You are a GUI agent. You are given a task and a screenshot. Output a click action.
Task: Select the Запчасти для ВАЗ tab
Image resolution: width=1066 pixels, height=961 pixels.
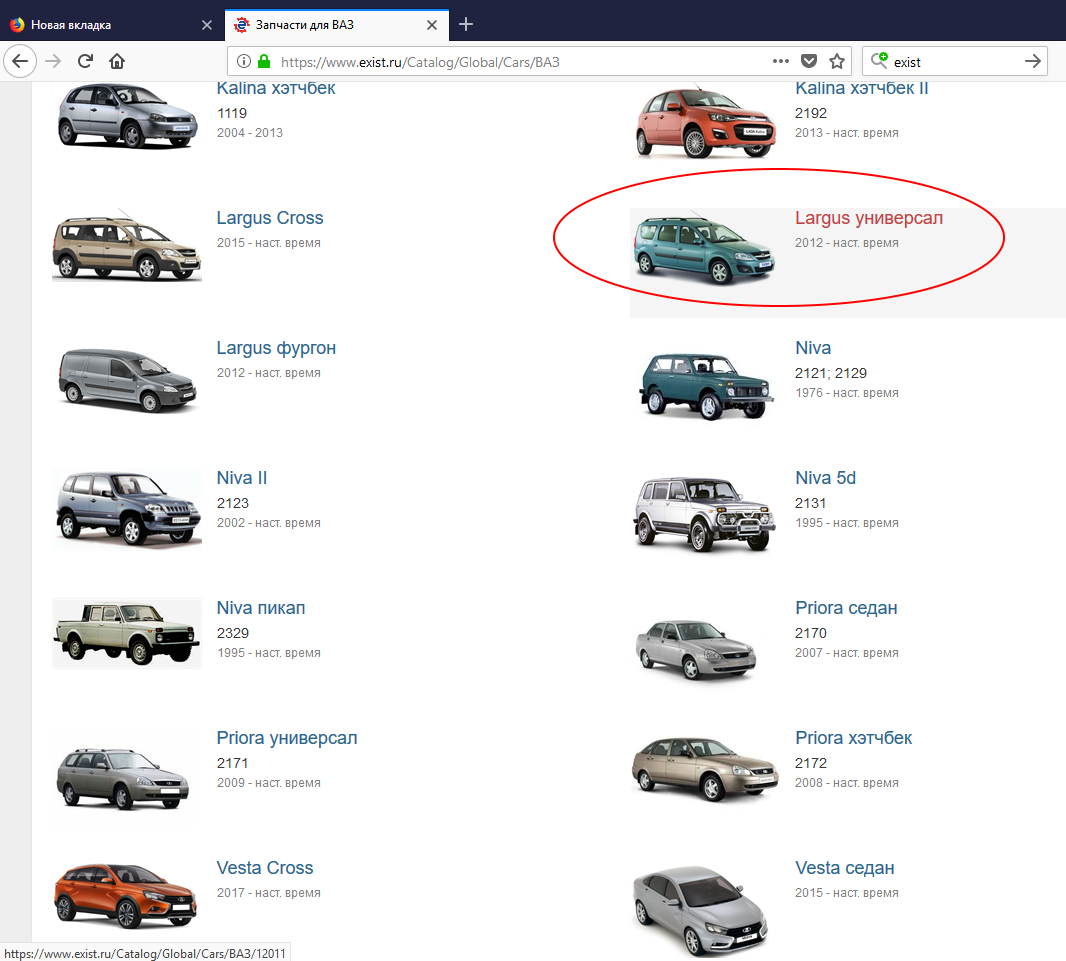click(x=337, y=25)
